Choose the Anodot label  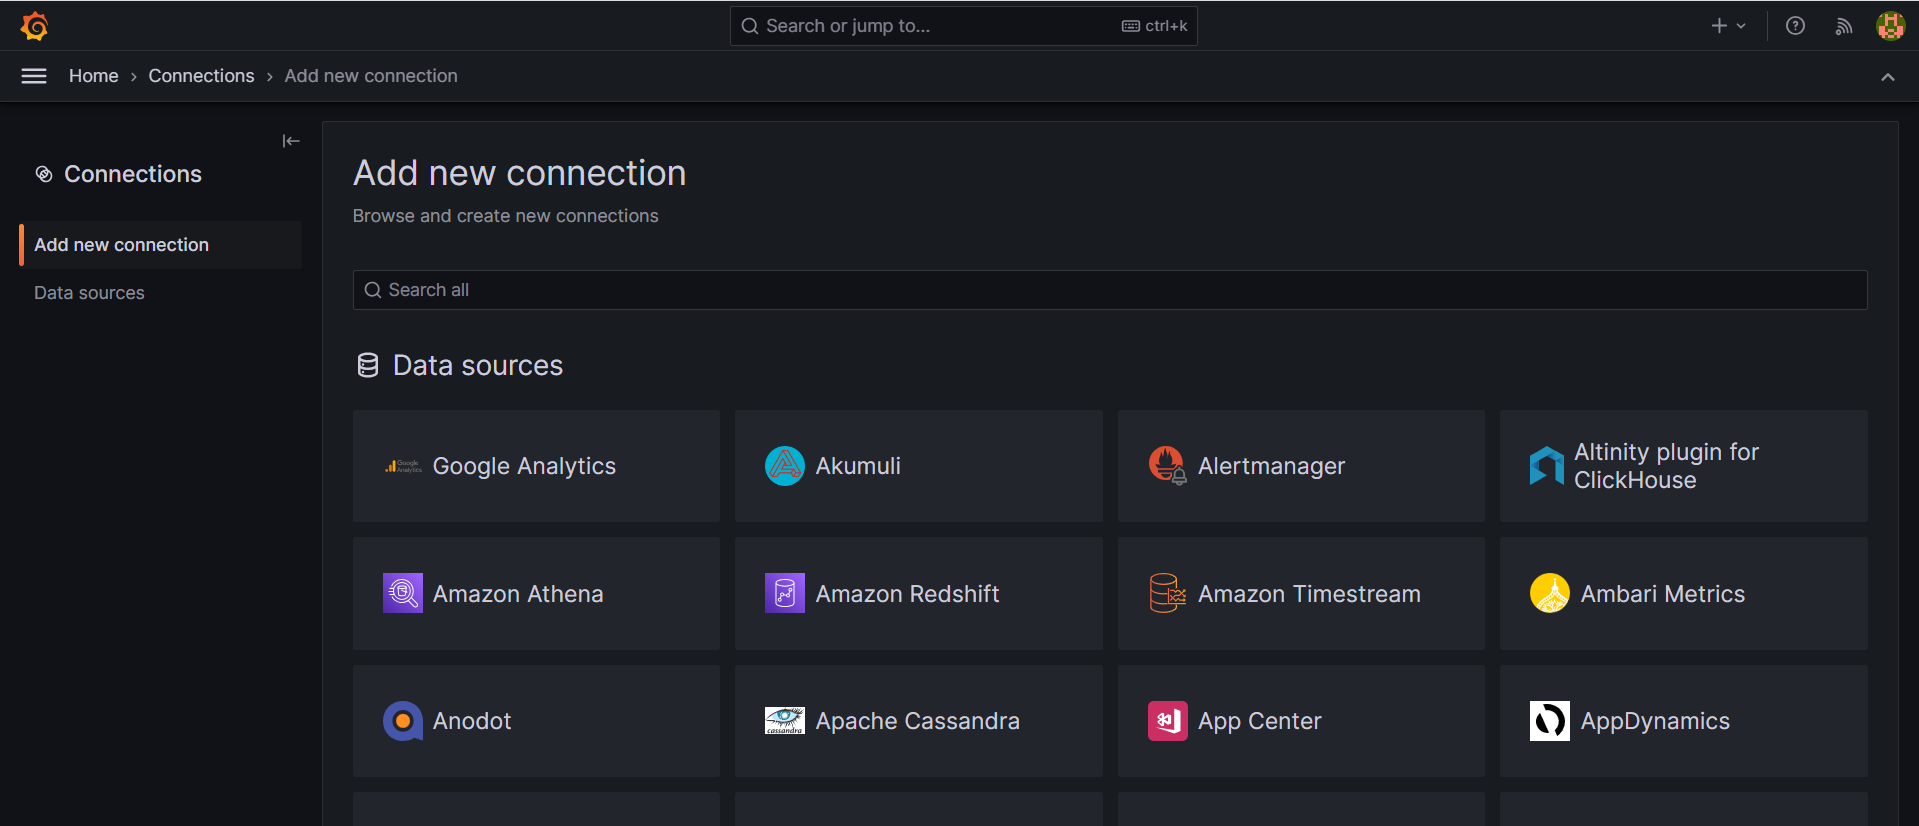(x=472, y=721)
